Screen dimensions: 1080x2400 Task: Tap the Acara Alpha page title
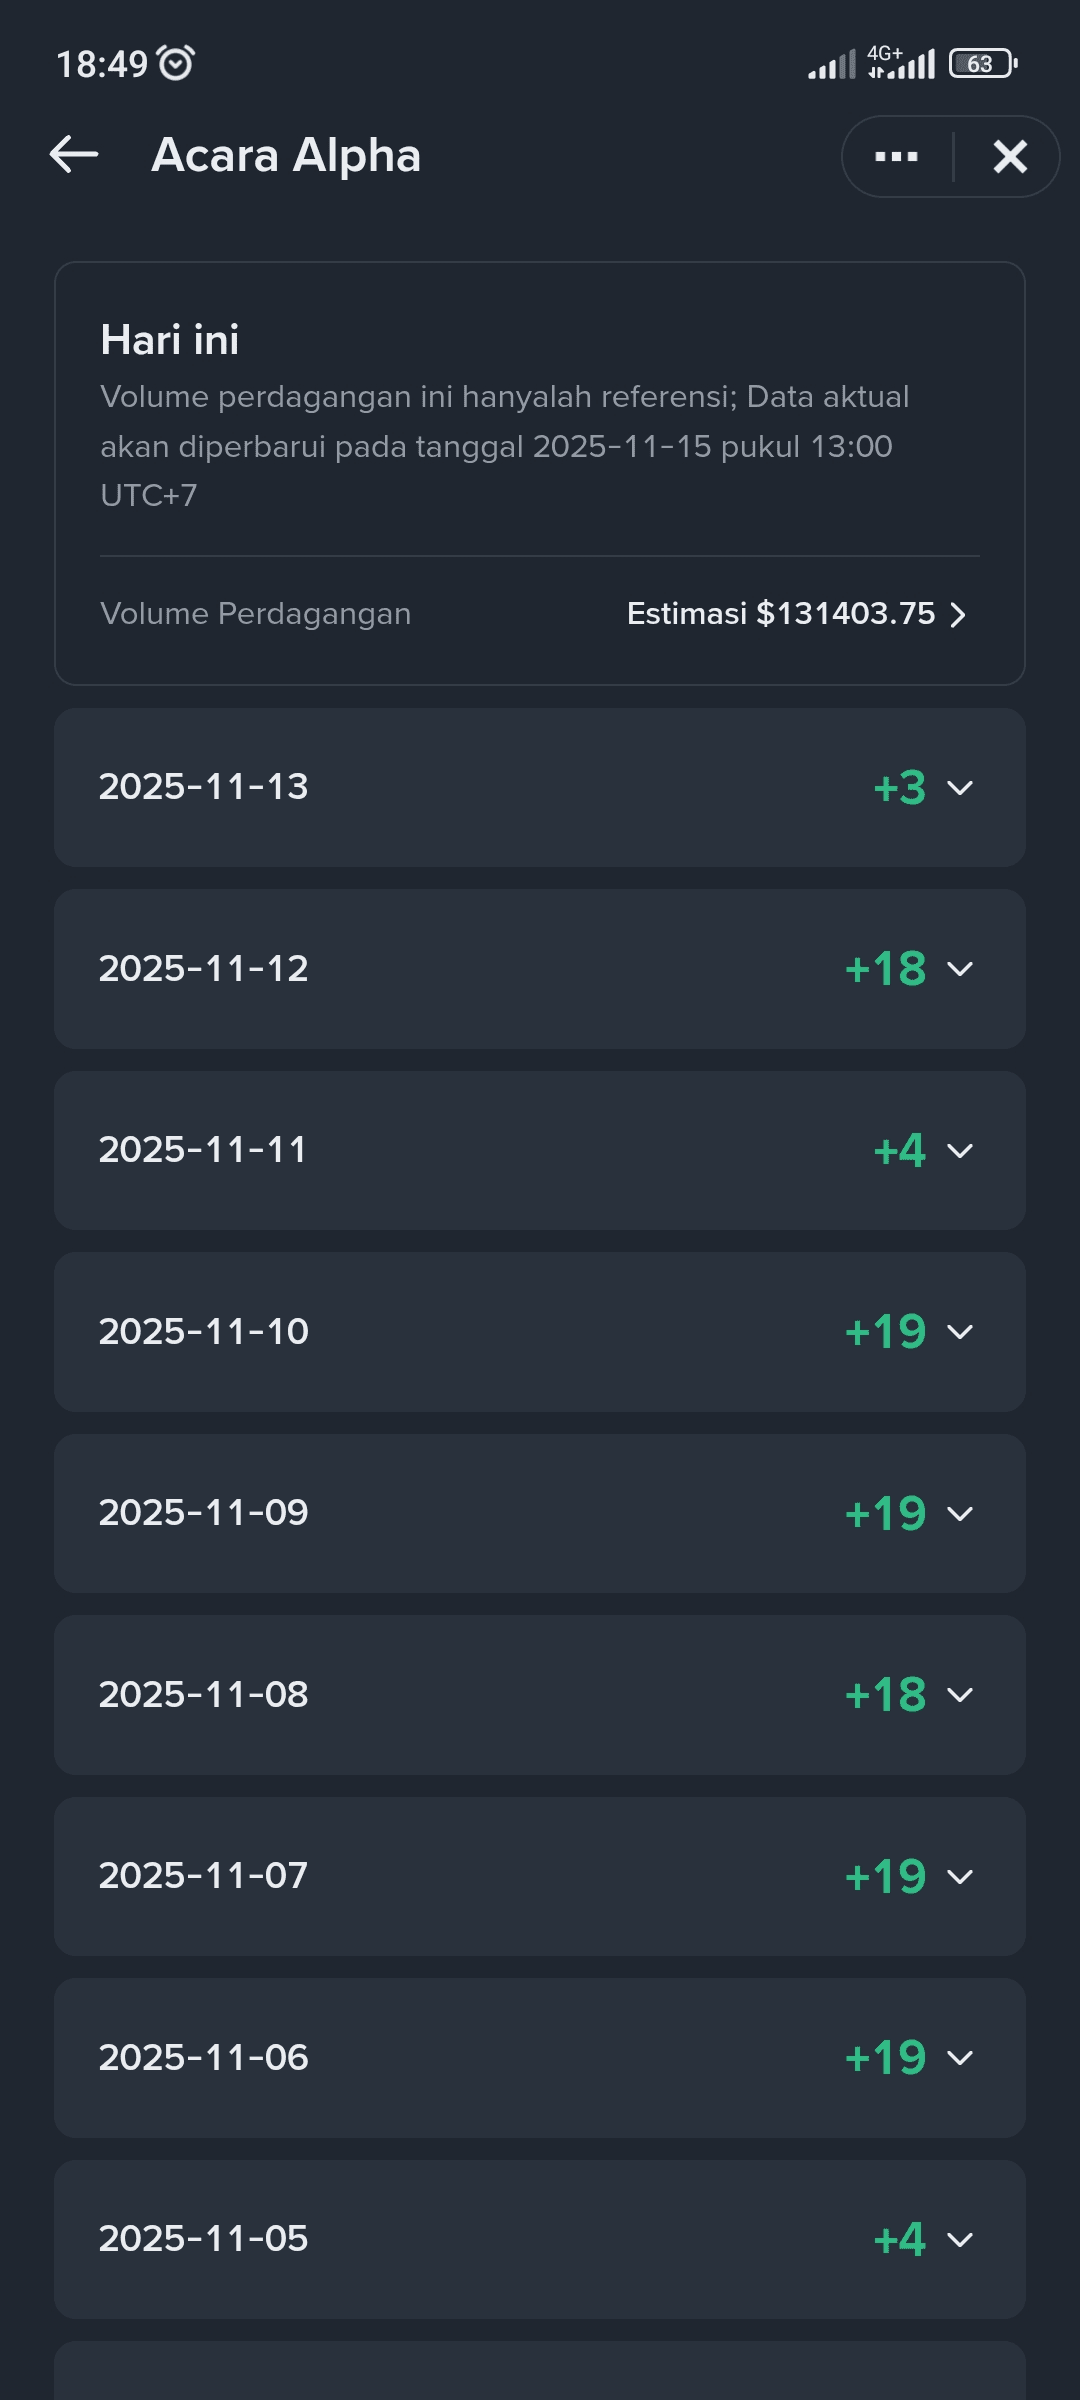coord(286,156)
